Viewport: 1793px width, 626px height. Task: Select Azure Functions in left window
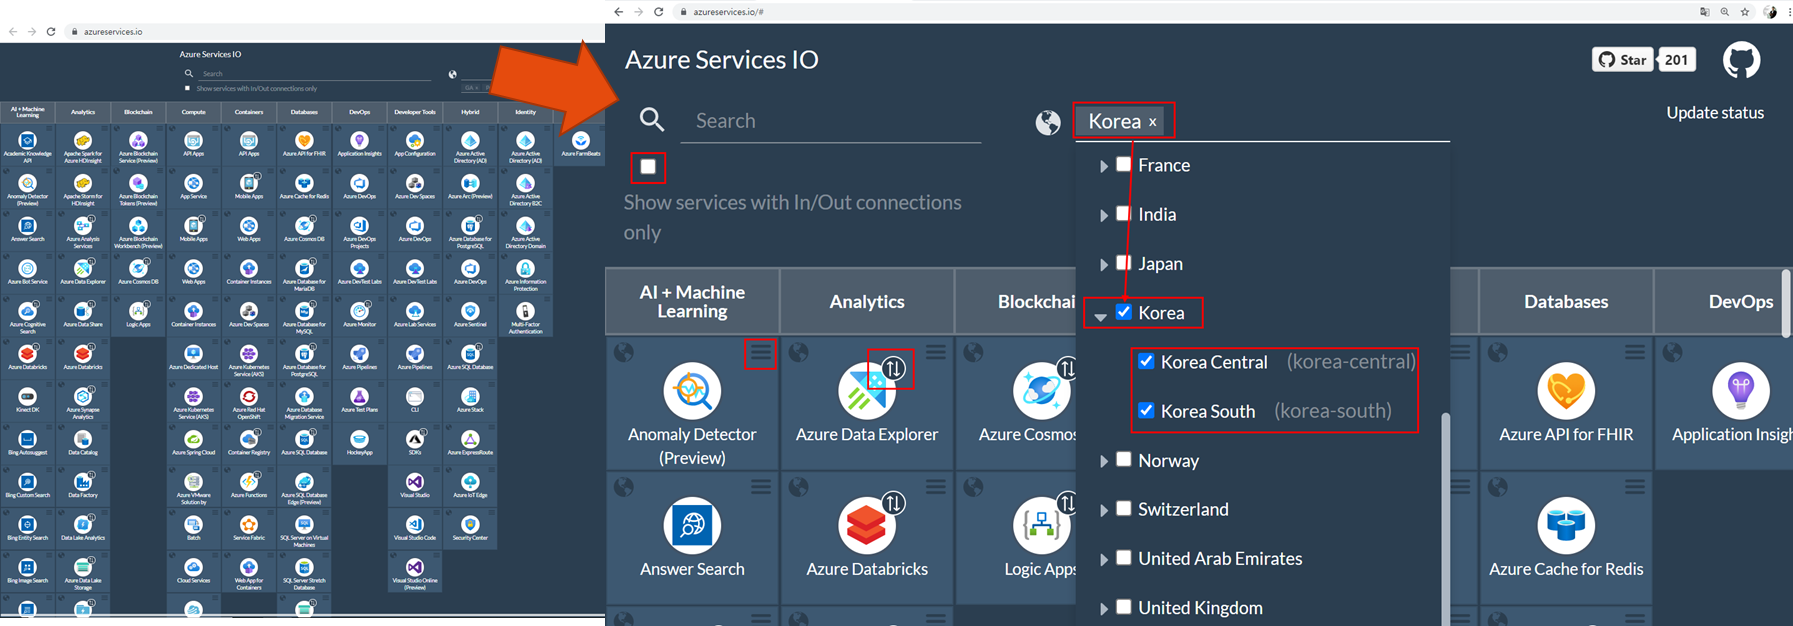point(249,487)
